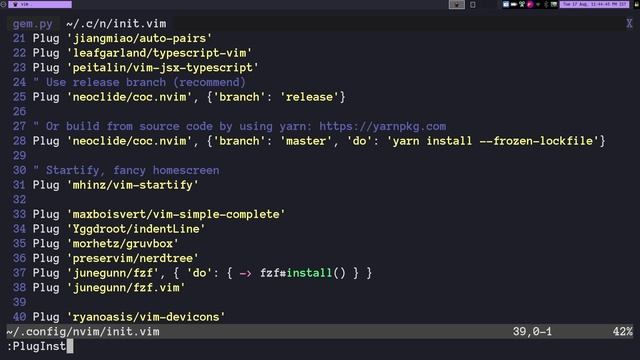Click 'maxboisvert/vim-simple-complete' on line 33

coord(176,214)
